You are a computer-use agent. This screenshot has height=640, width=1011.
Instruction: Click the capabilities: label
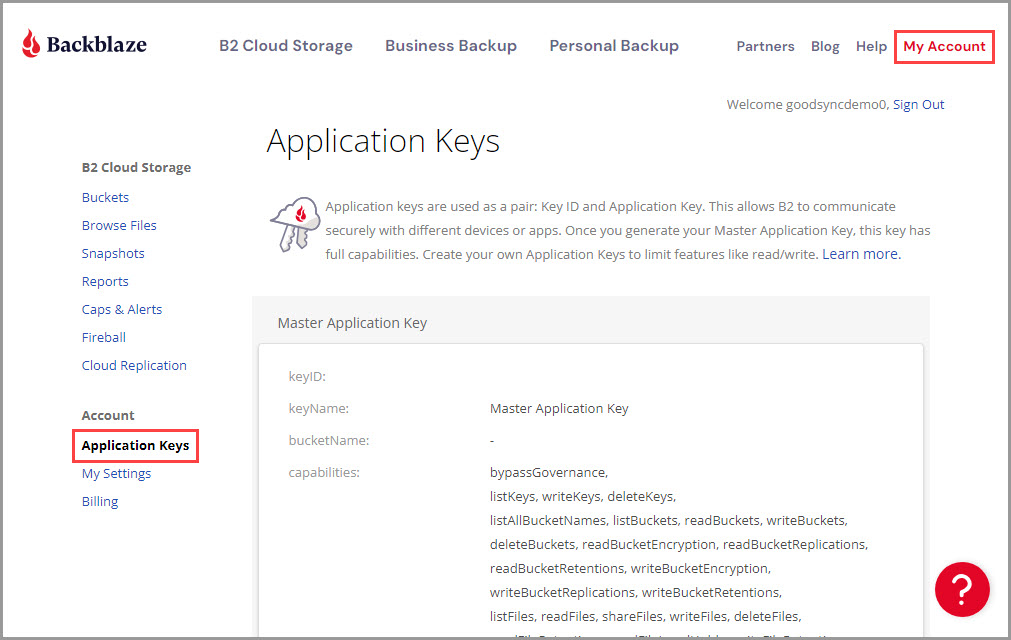324,472
